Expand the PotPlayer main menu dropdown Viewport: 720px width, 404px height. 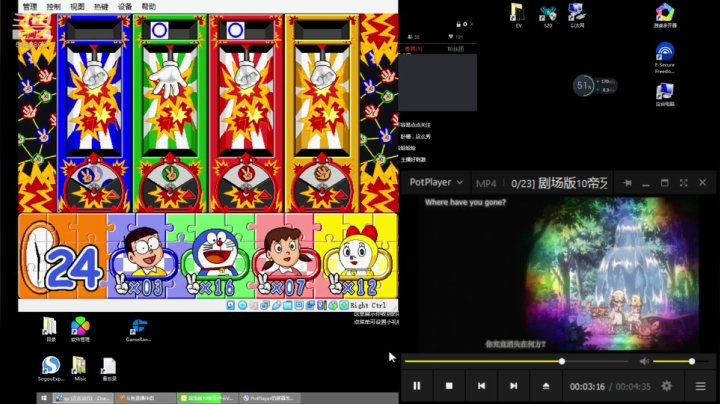coord(436,182)
